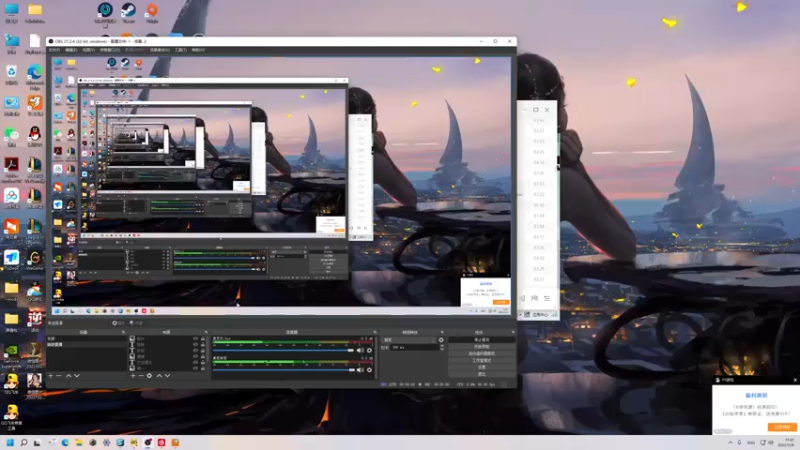Open the Microsoft Edge desktop shortcut
The width and height of the screenshot is (800, 450).
(35, 76)
